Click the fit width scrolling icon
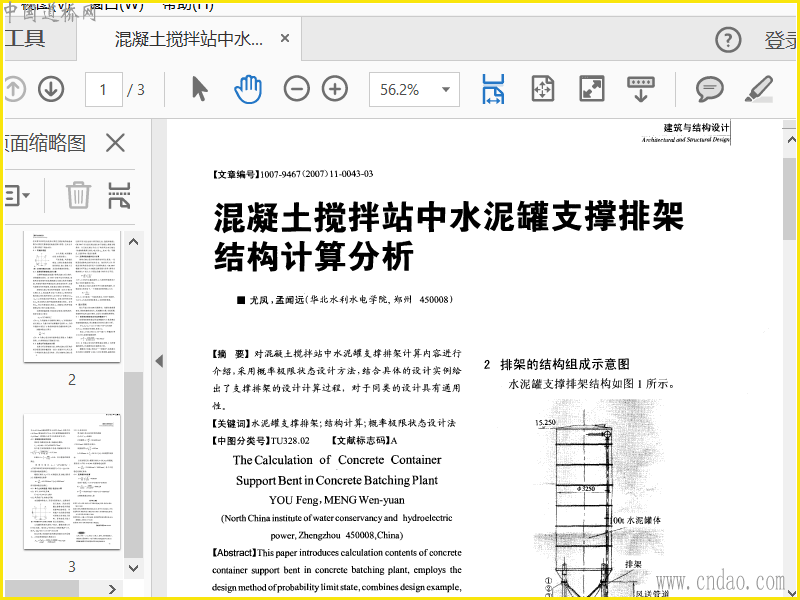This screenshot has width=800, height=600. point(493,89)
